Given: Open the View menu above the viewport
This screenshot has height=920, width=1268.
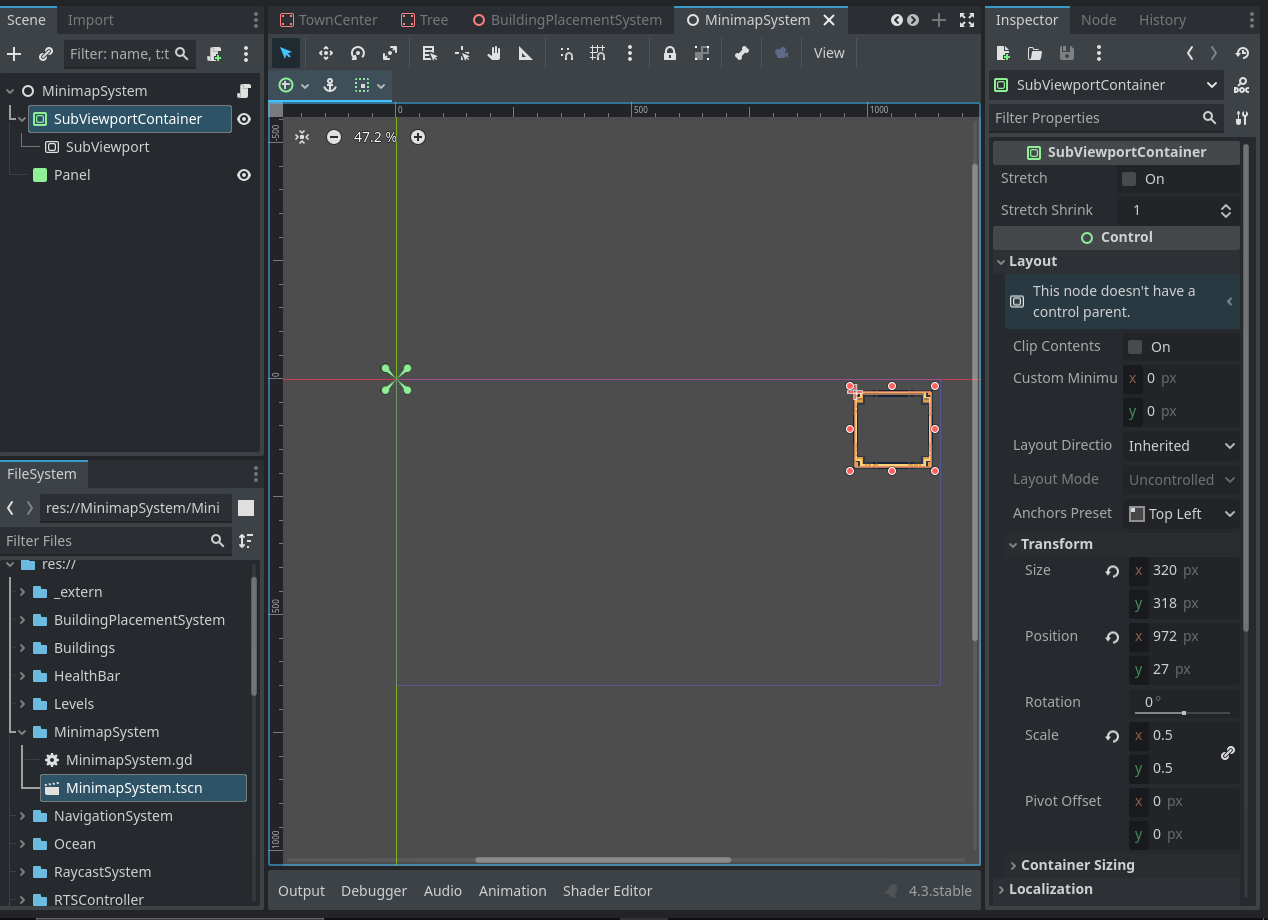Looking at the screenshot, I should pos(829,53).
